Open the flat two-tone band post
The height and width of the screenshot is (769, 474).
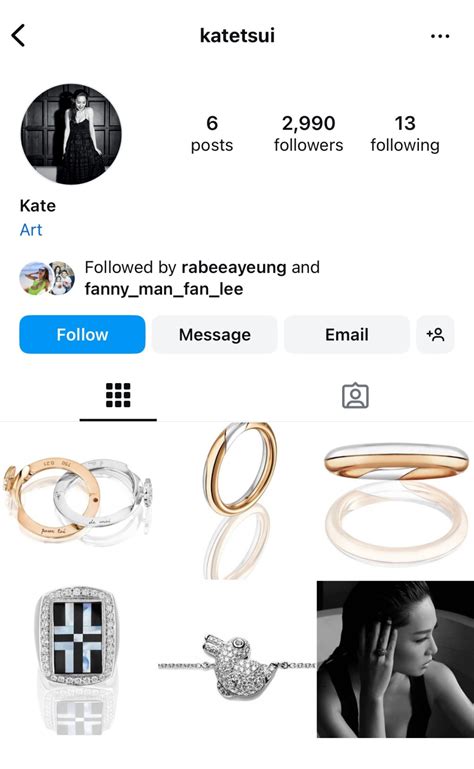pos(395,501)
